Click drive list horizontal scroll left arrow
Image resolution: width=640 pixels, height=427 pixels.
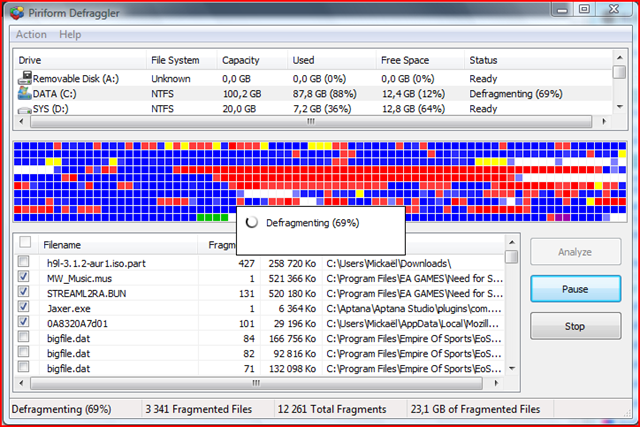coord(22,121)
